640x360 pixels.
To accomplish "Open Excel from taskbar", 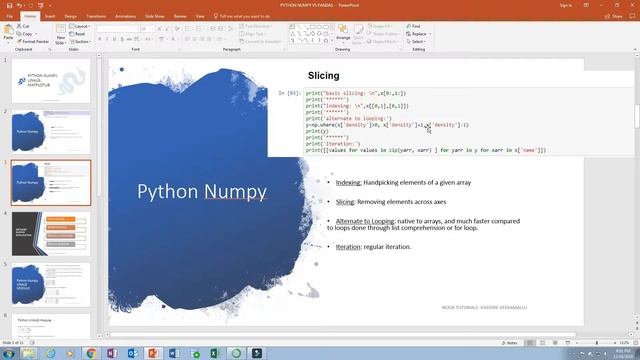I will 215,353.
